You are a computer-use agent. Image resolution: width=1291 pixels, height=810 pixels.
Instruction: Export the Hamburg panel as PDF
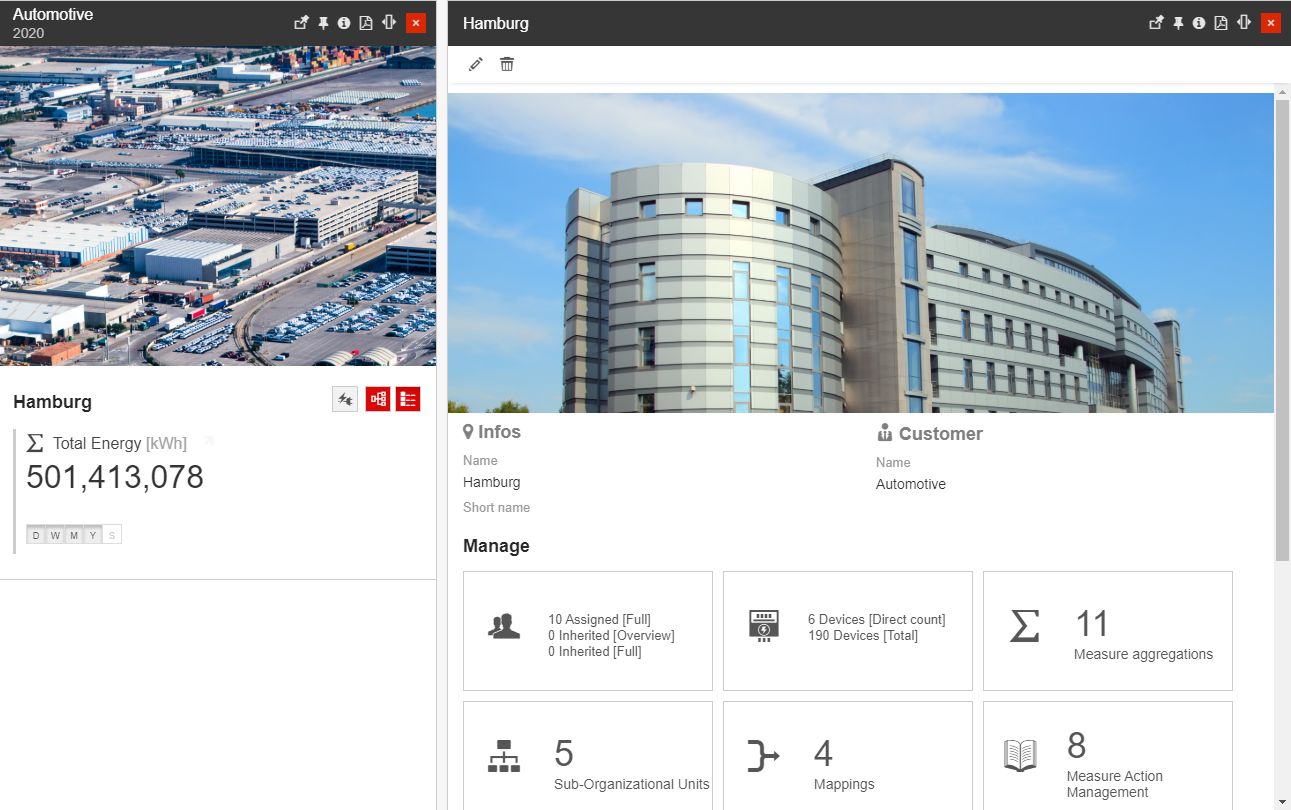[1221, 23]
